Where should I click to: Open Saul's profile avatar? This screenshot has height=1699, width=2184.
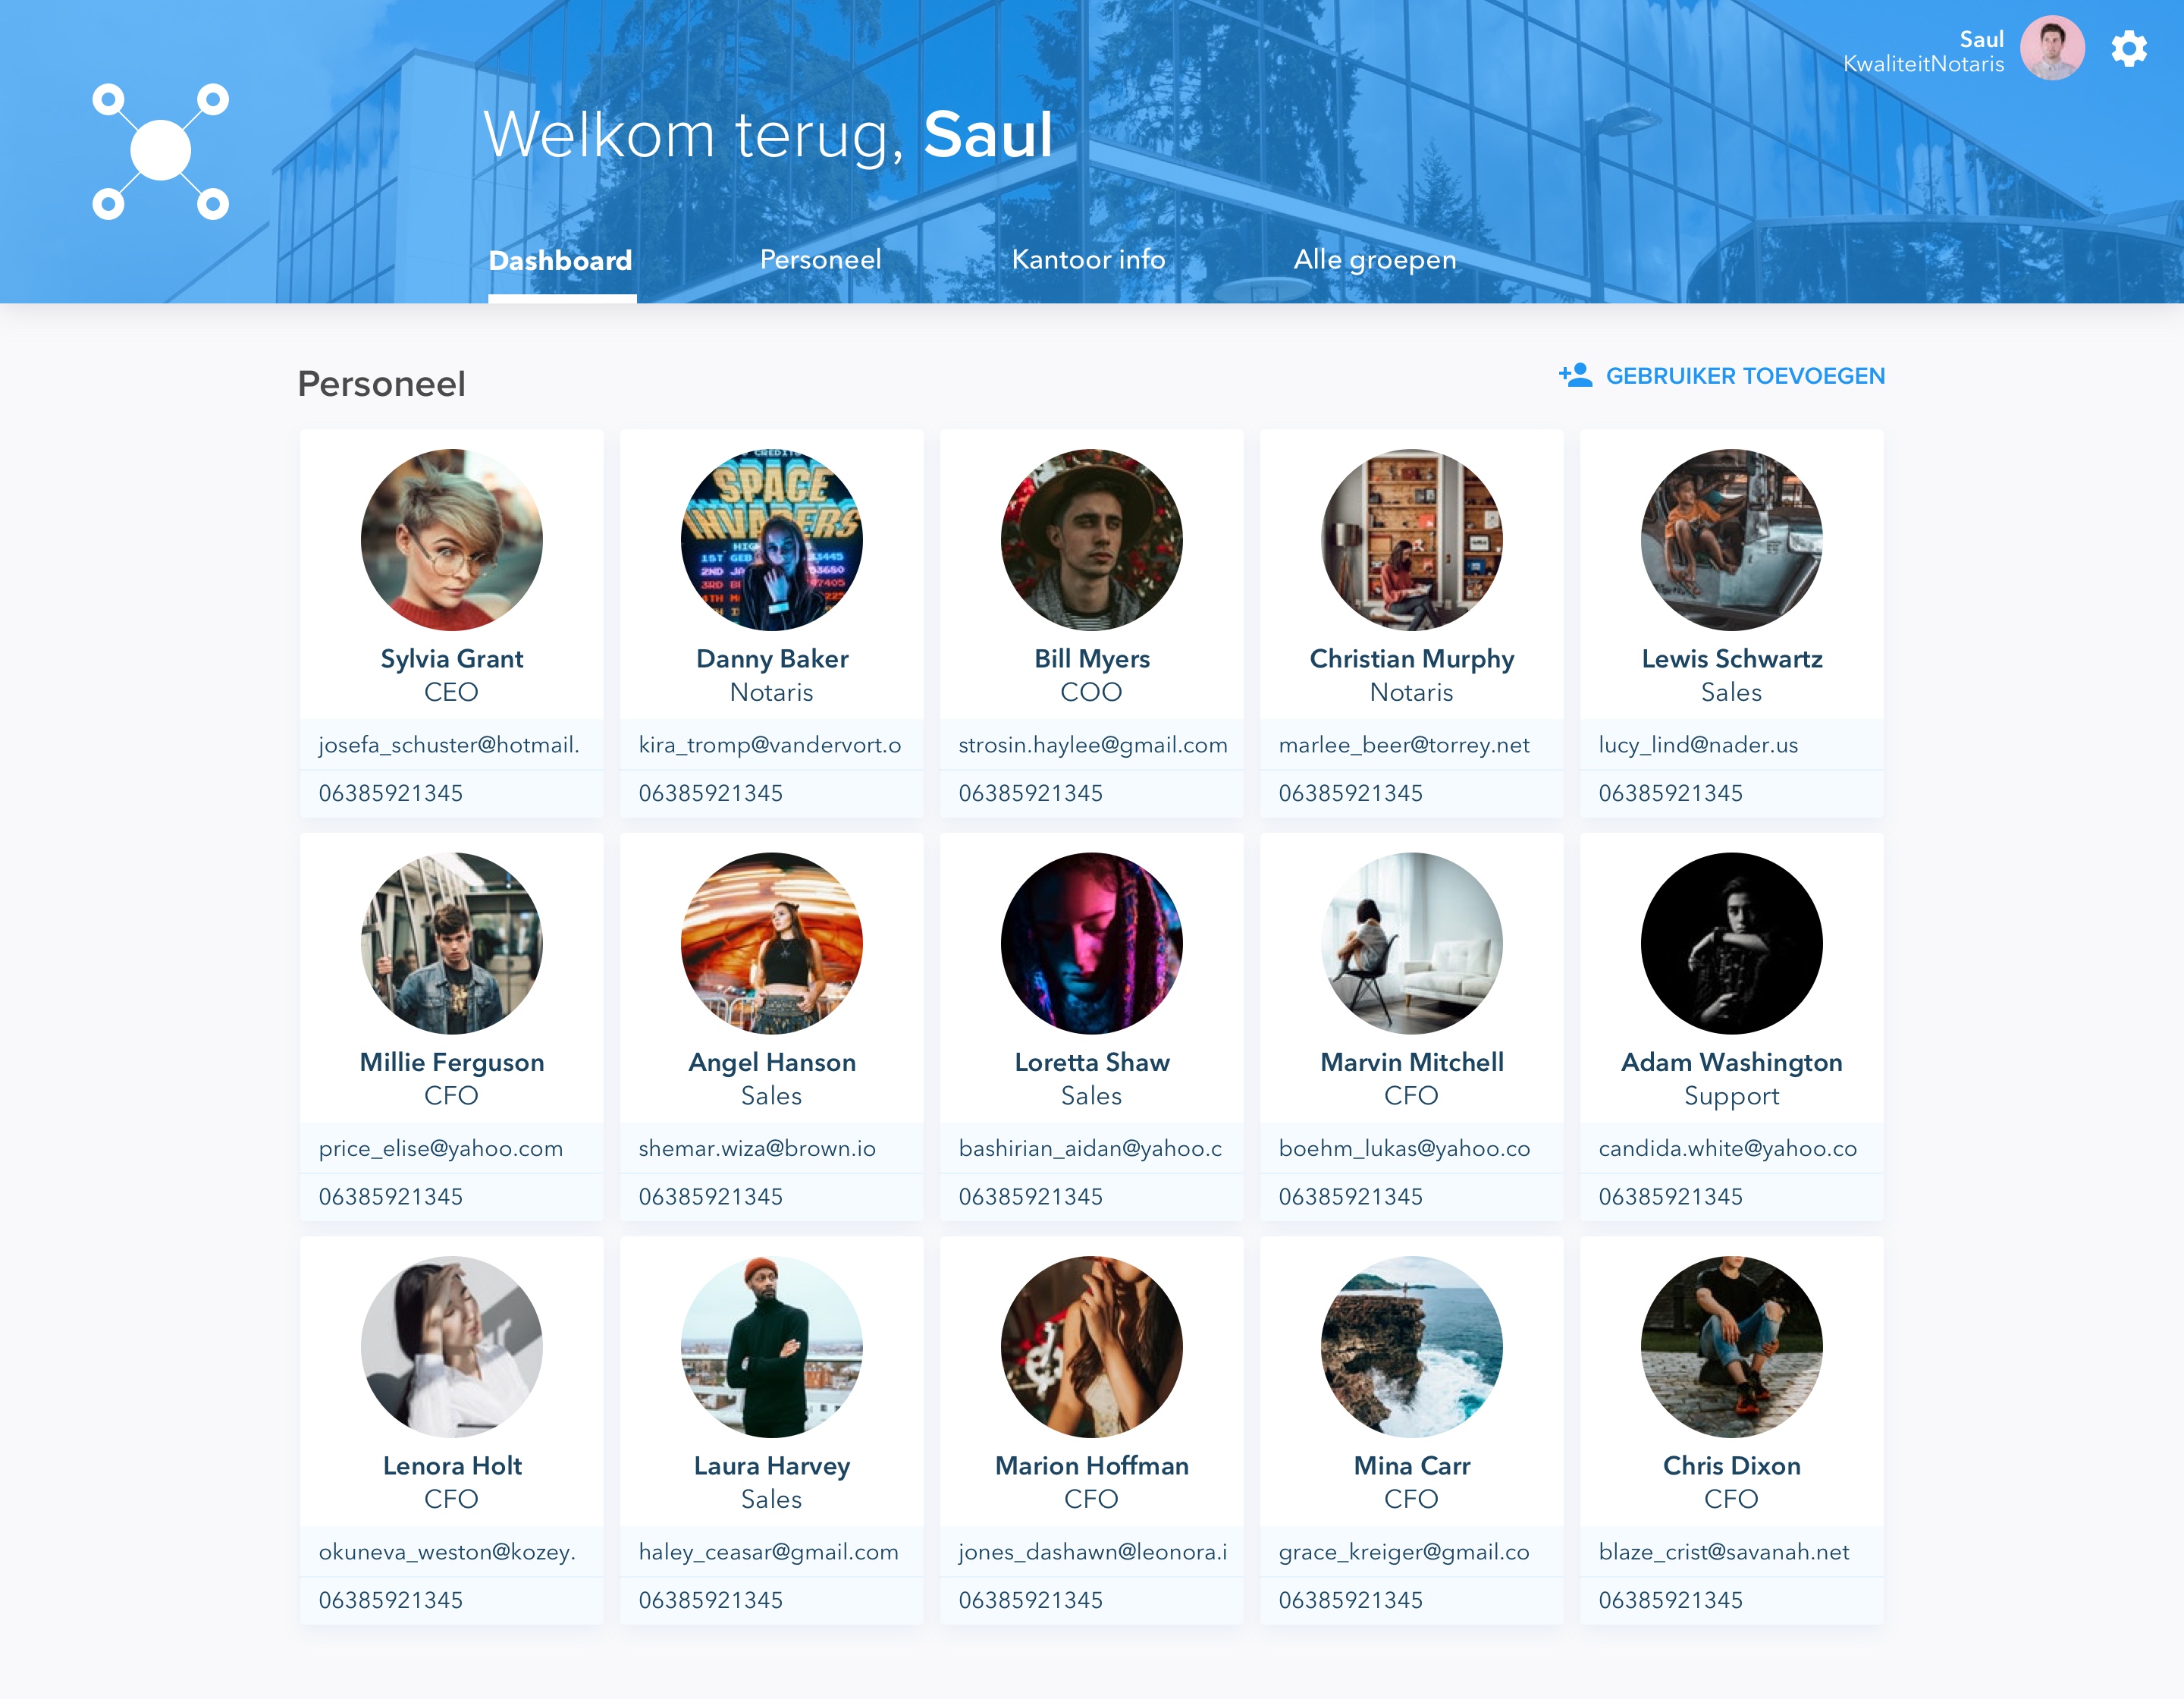coord(2052,48)
